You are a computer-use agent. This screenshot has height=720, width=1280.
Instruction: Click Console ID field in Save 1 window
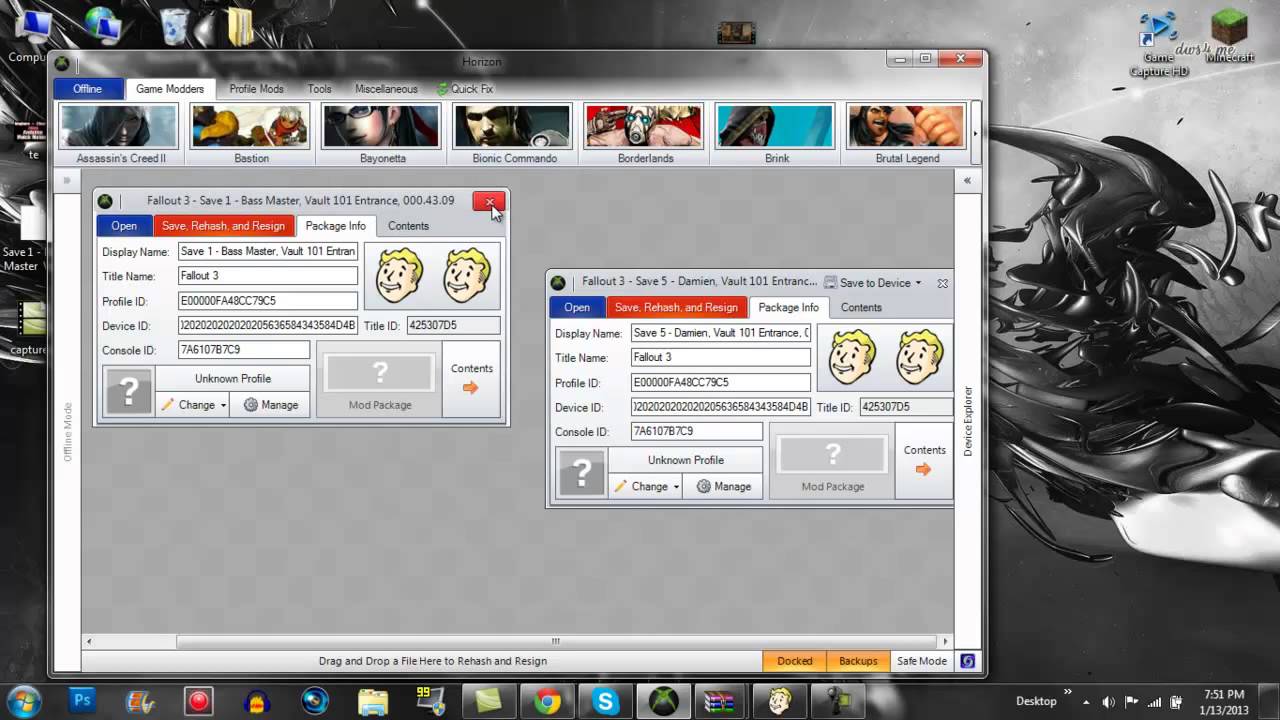tap(244, 350)
